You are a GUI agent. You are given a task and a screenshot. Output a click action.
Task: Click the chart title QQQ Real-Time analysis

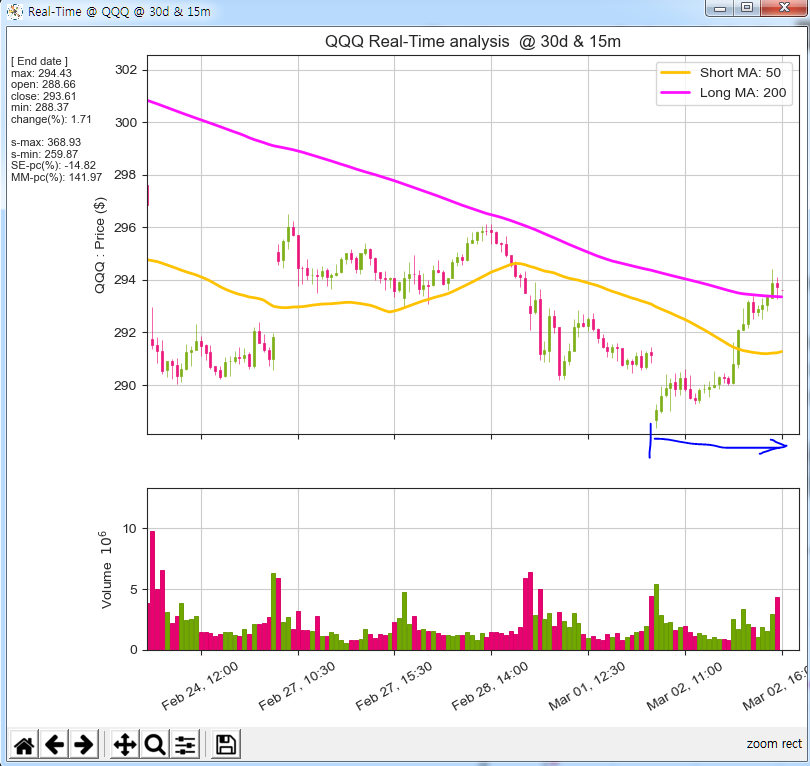pos(473,41)
